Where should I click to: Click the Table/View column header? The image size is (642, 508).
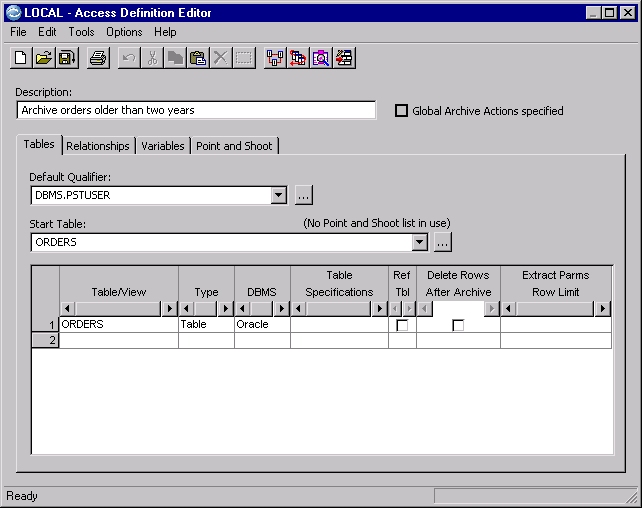point(119,284)
